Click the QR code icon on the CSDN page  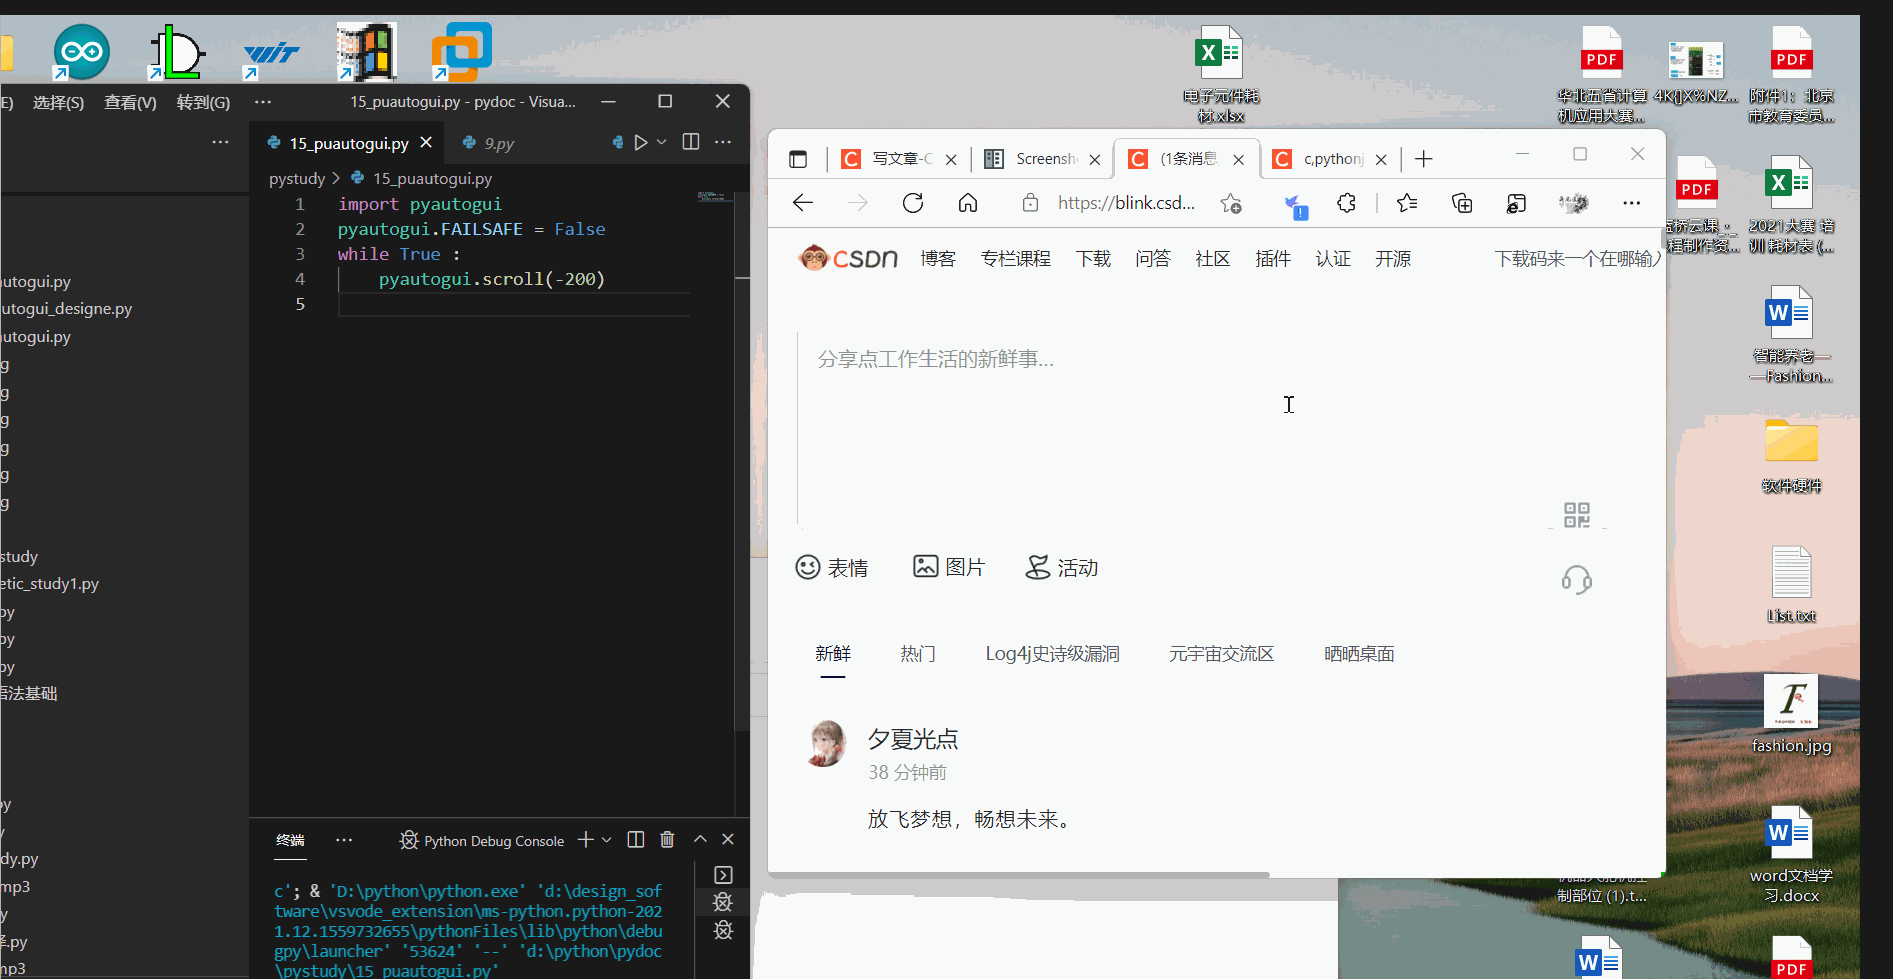coord(1577,515)
